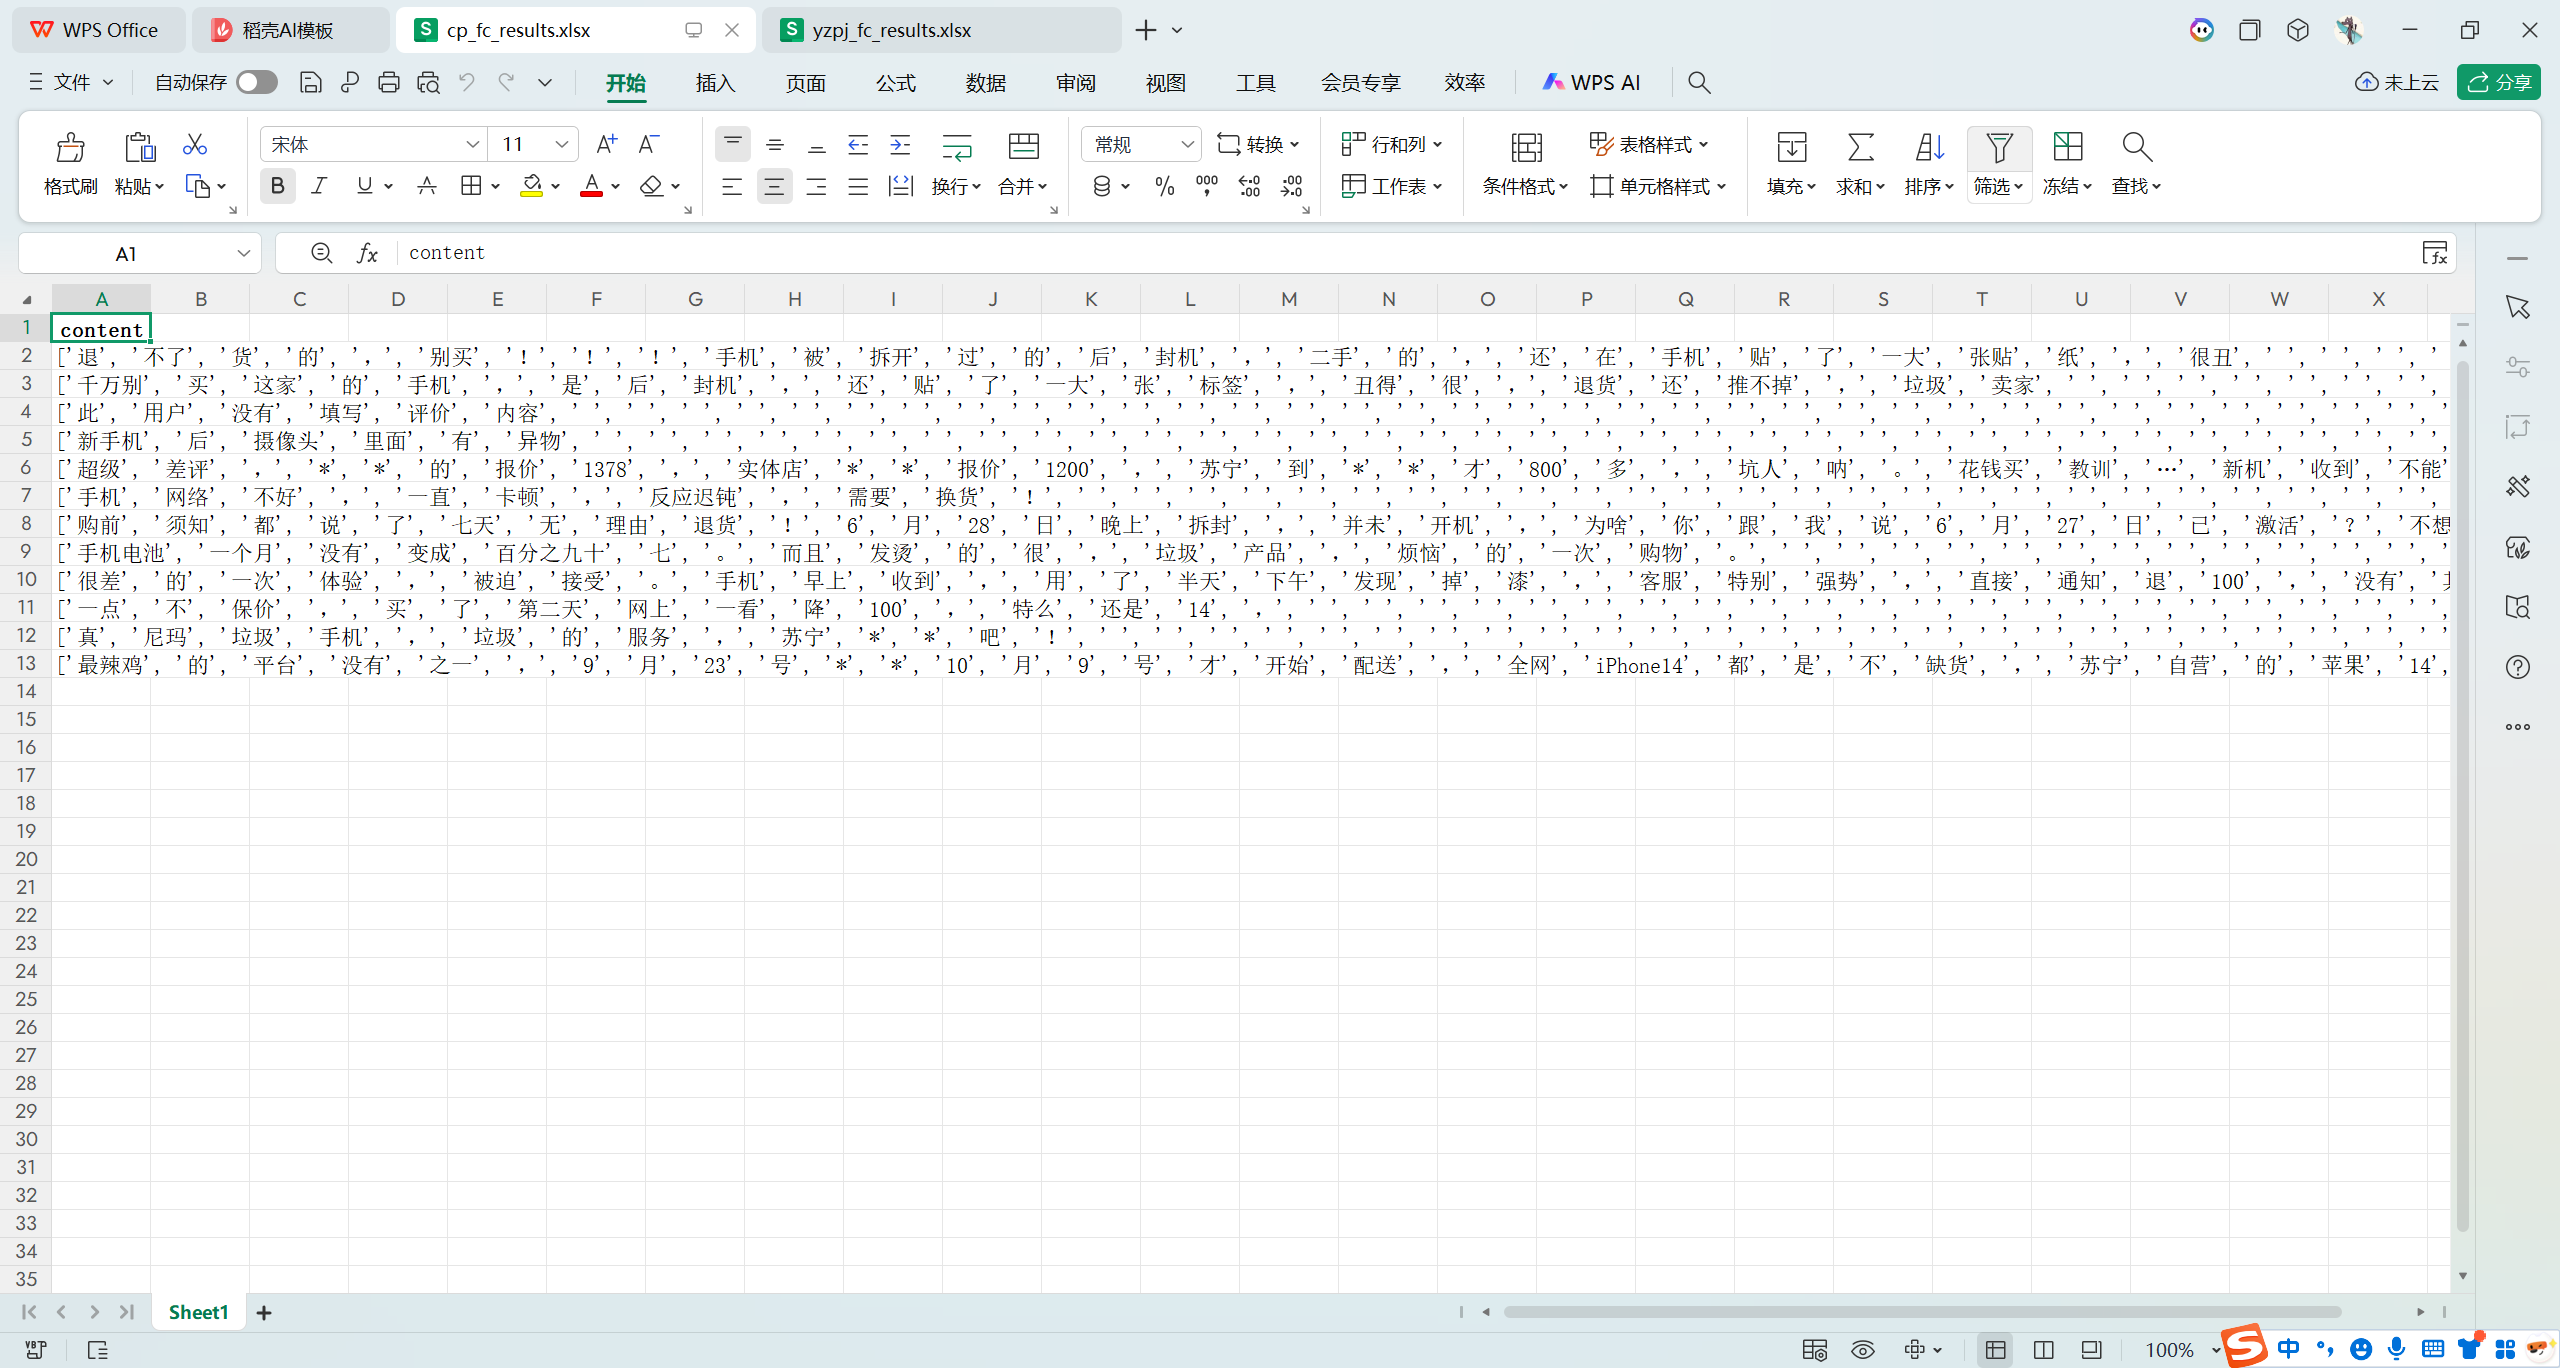Click the thousands separator icon

pos(1207,186)
